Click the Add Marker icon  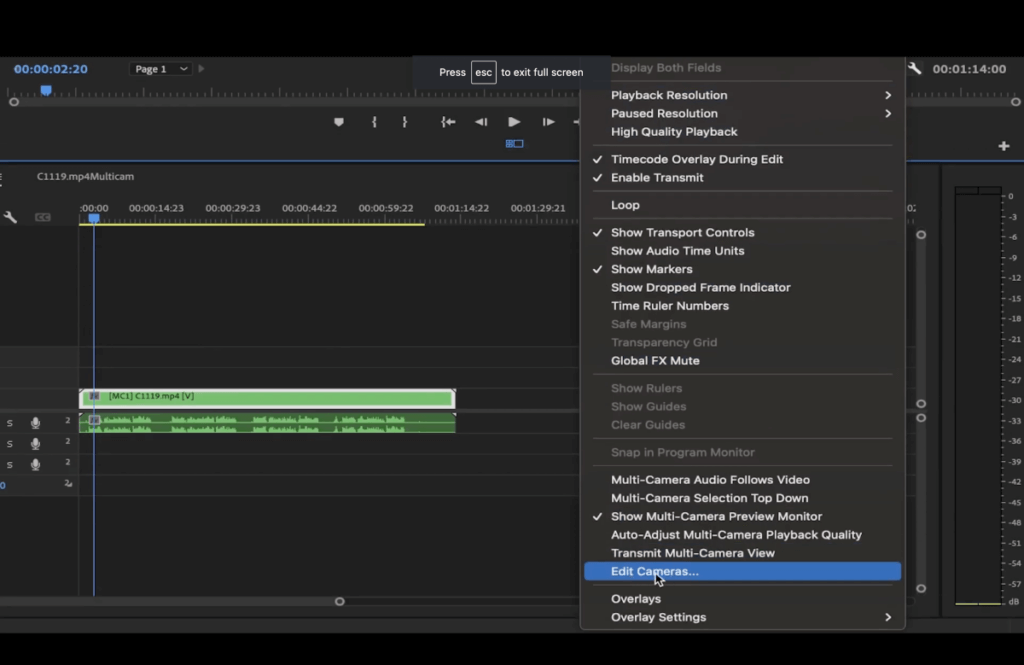coord(339,122)
